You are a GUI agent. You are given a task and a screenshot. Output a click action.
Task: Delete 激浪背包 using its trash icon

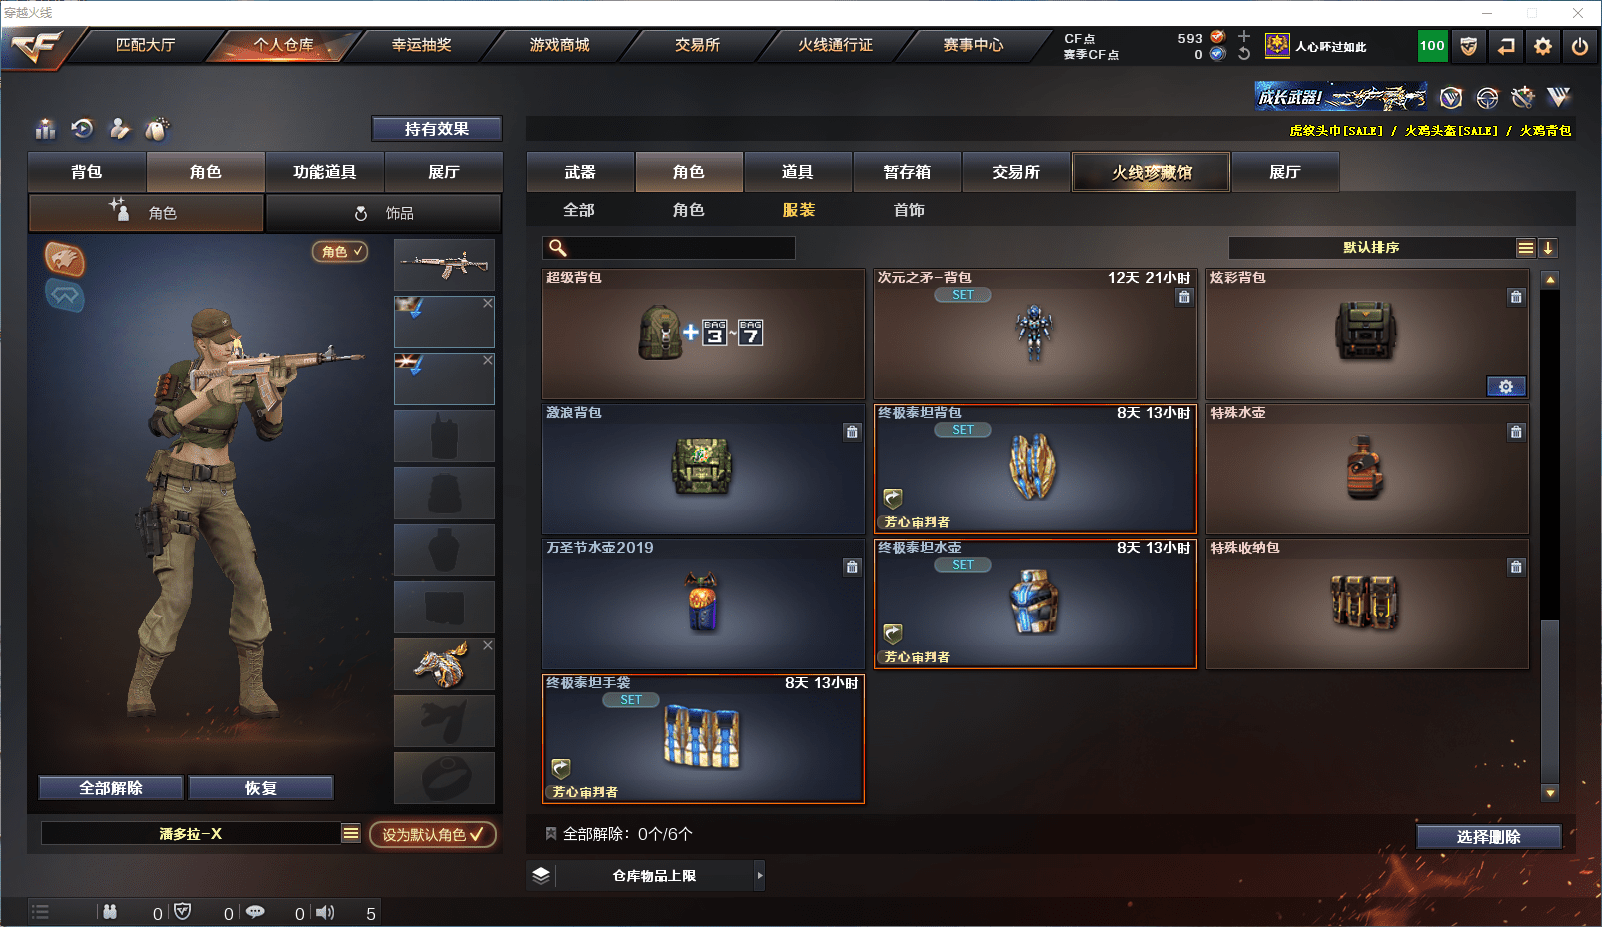(x=852, y=432)
